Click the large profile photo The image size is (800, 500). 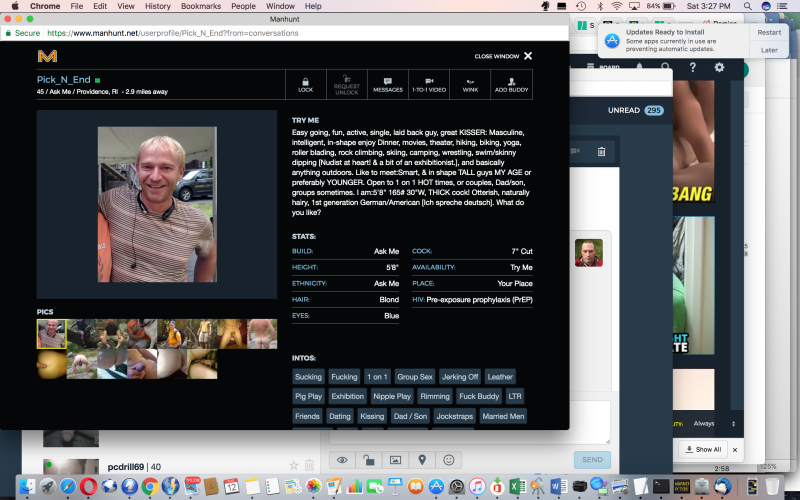pyautogui.click(x=157, y=205)
